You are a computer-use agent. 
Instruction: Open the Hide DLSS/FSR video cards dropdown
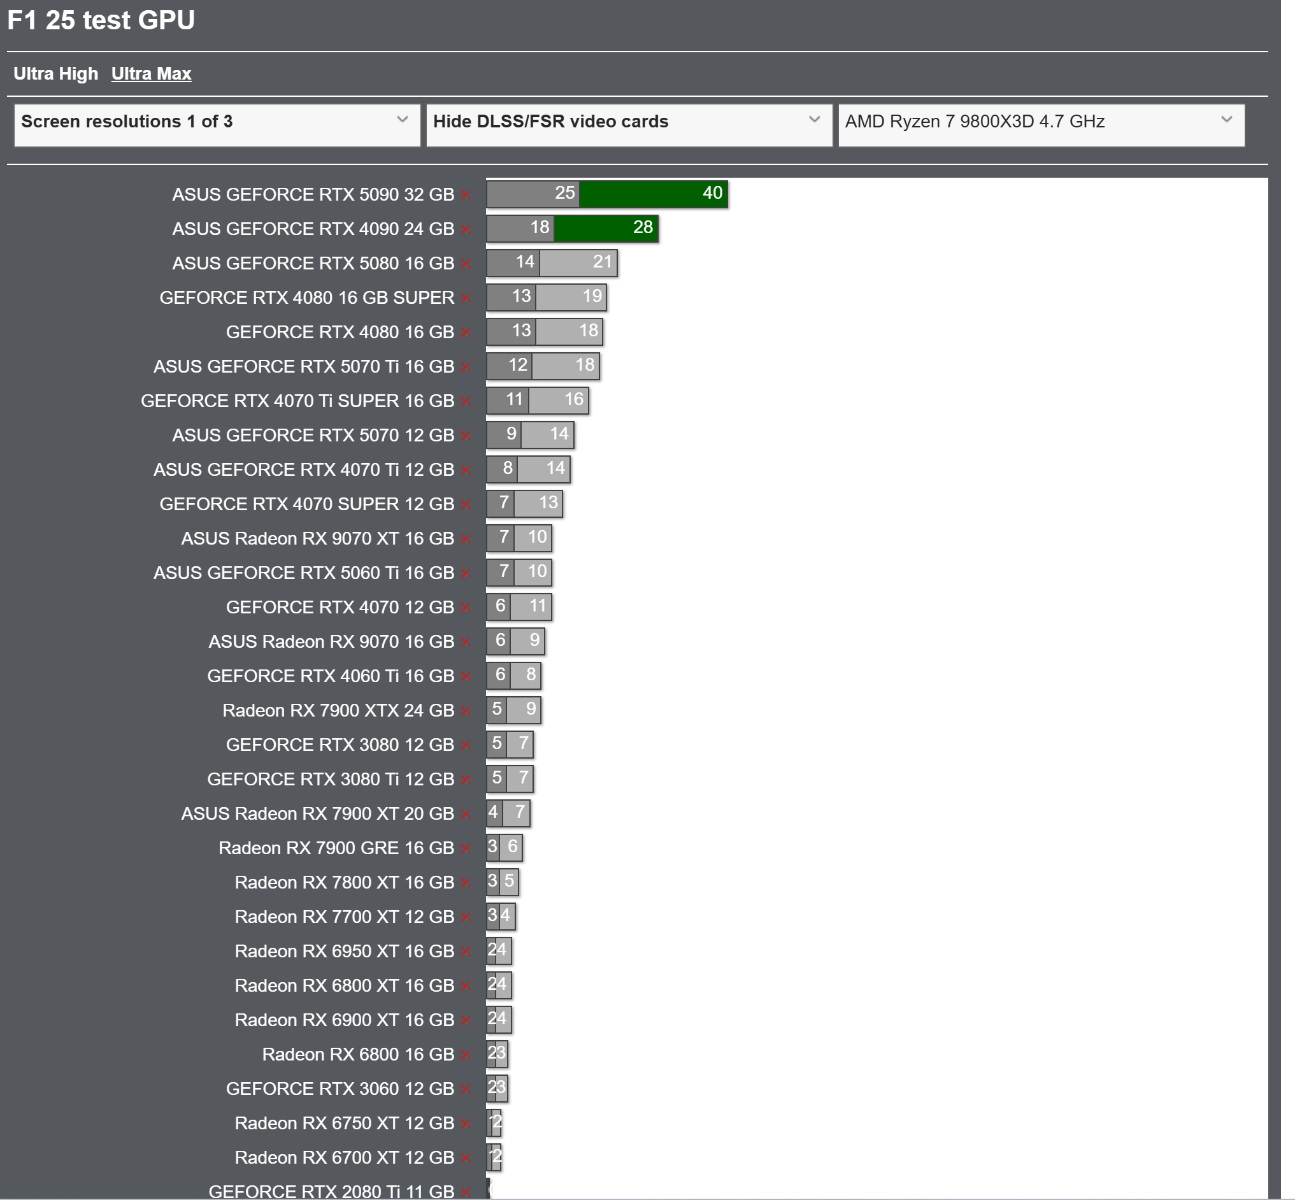pyautogui.click(x=629, y=125)
